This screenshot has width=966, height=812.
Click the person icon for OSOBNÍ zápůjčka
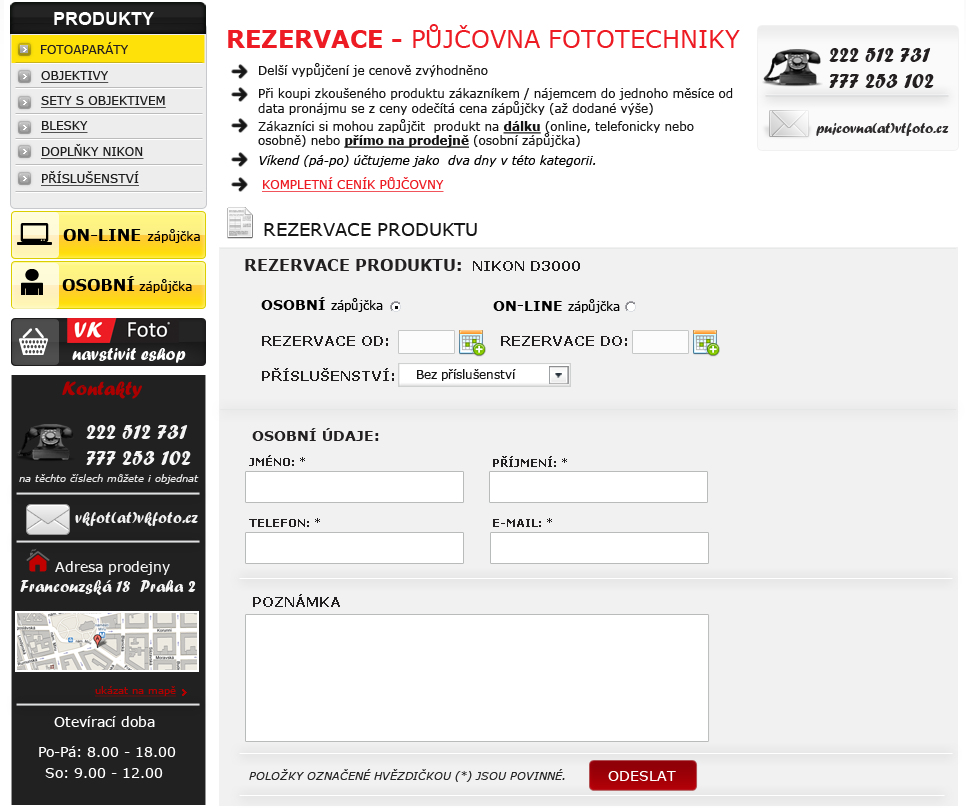(x=33, y=284)
